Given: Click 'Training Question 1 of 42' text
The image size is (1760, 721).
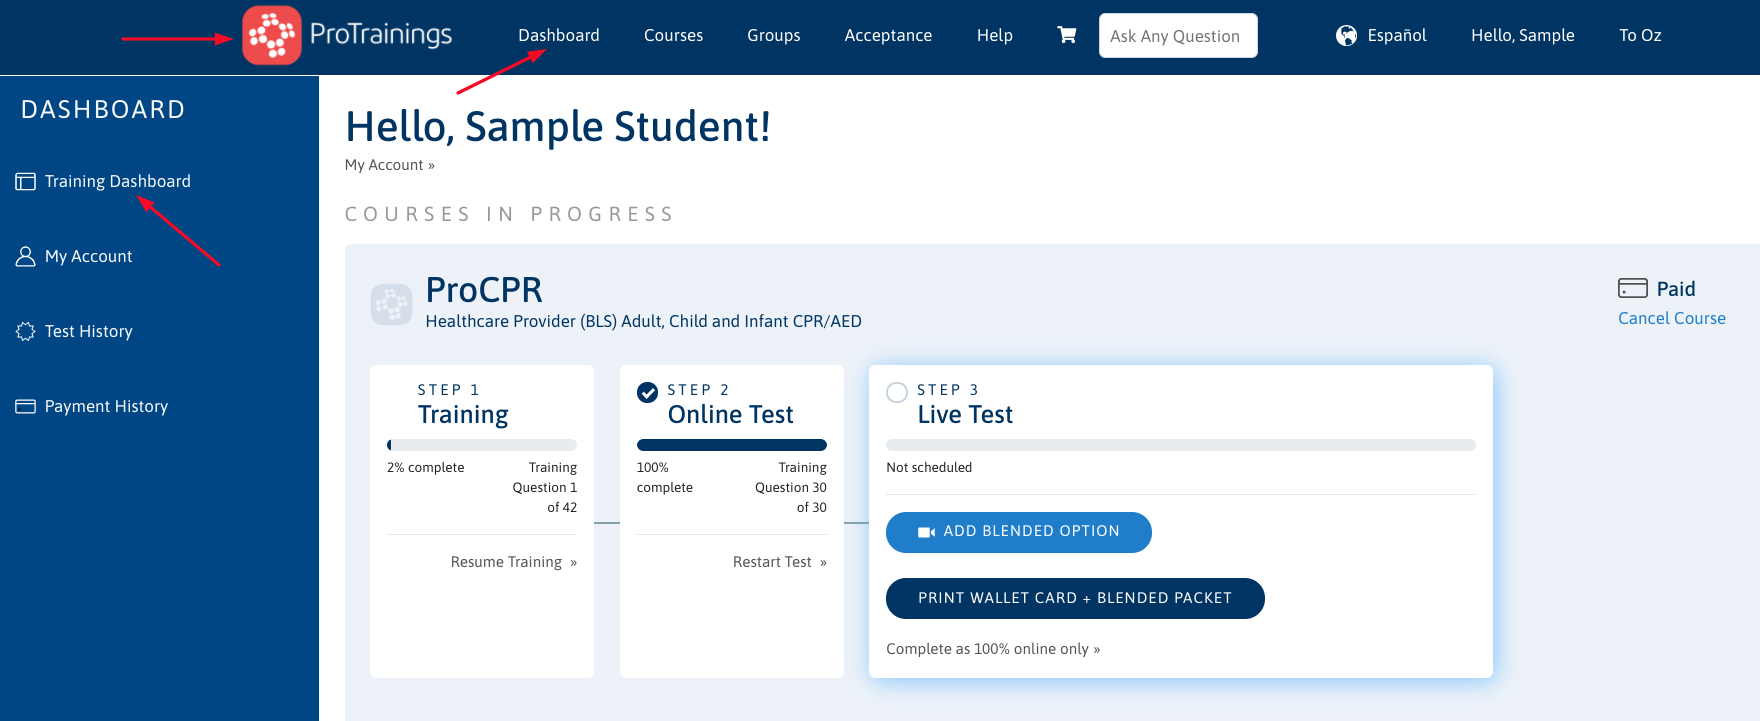Looking at the screenshot, I should pos(545,487).
